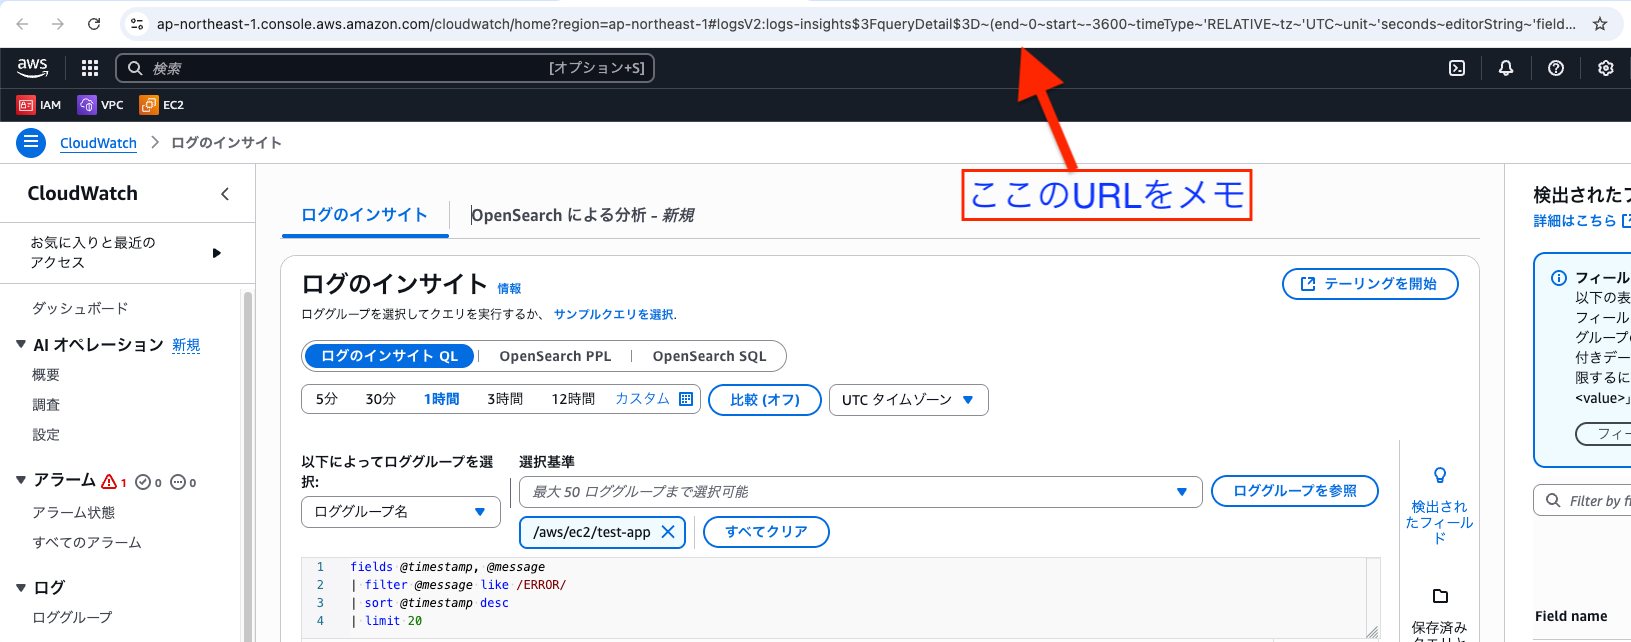Click the insufficient data alarms counter

point(183,482)
